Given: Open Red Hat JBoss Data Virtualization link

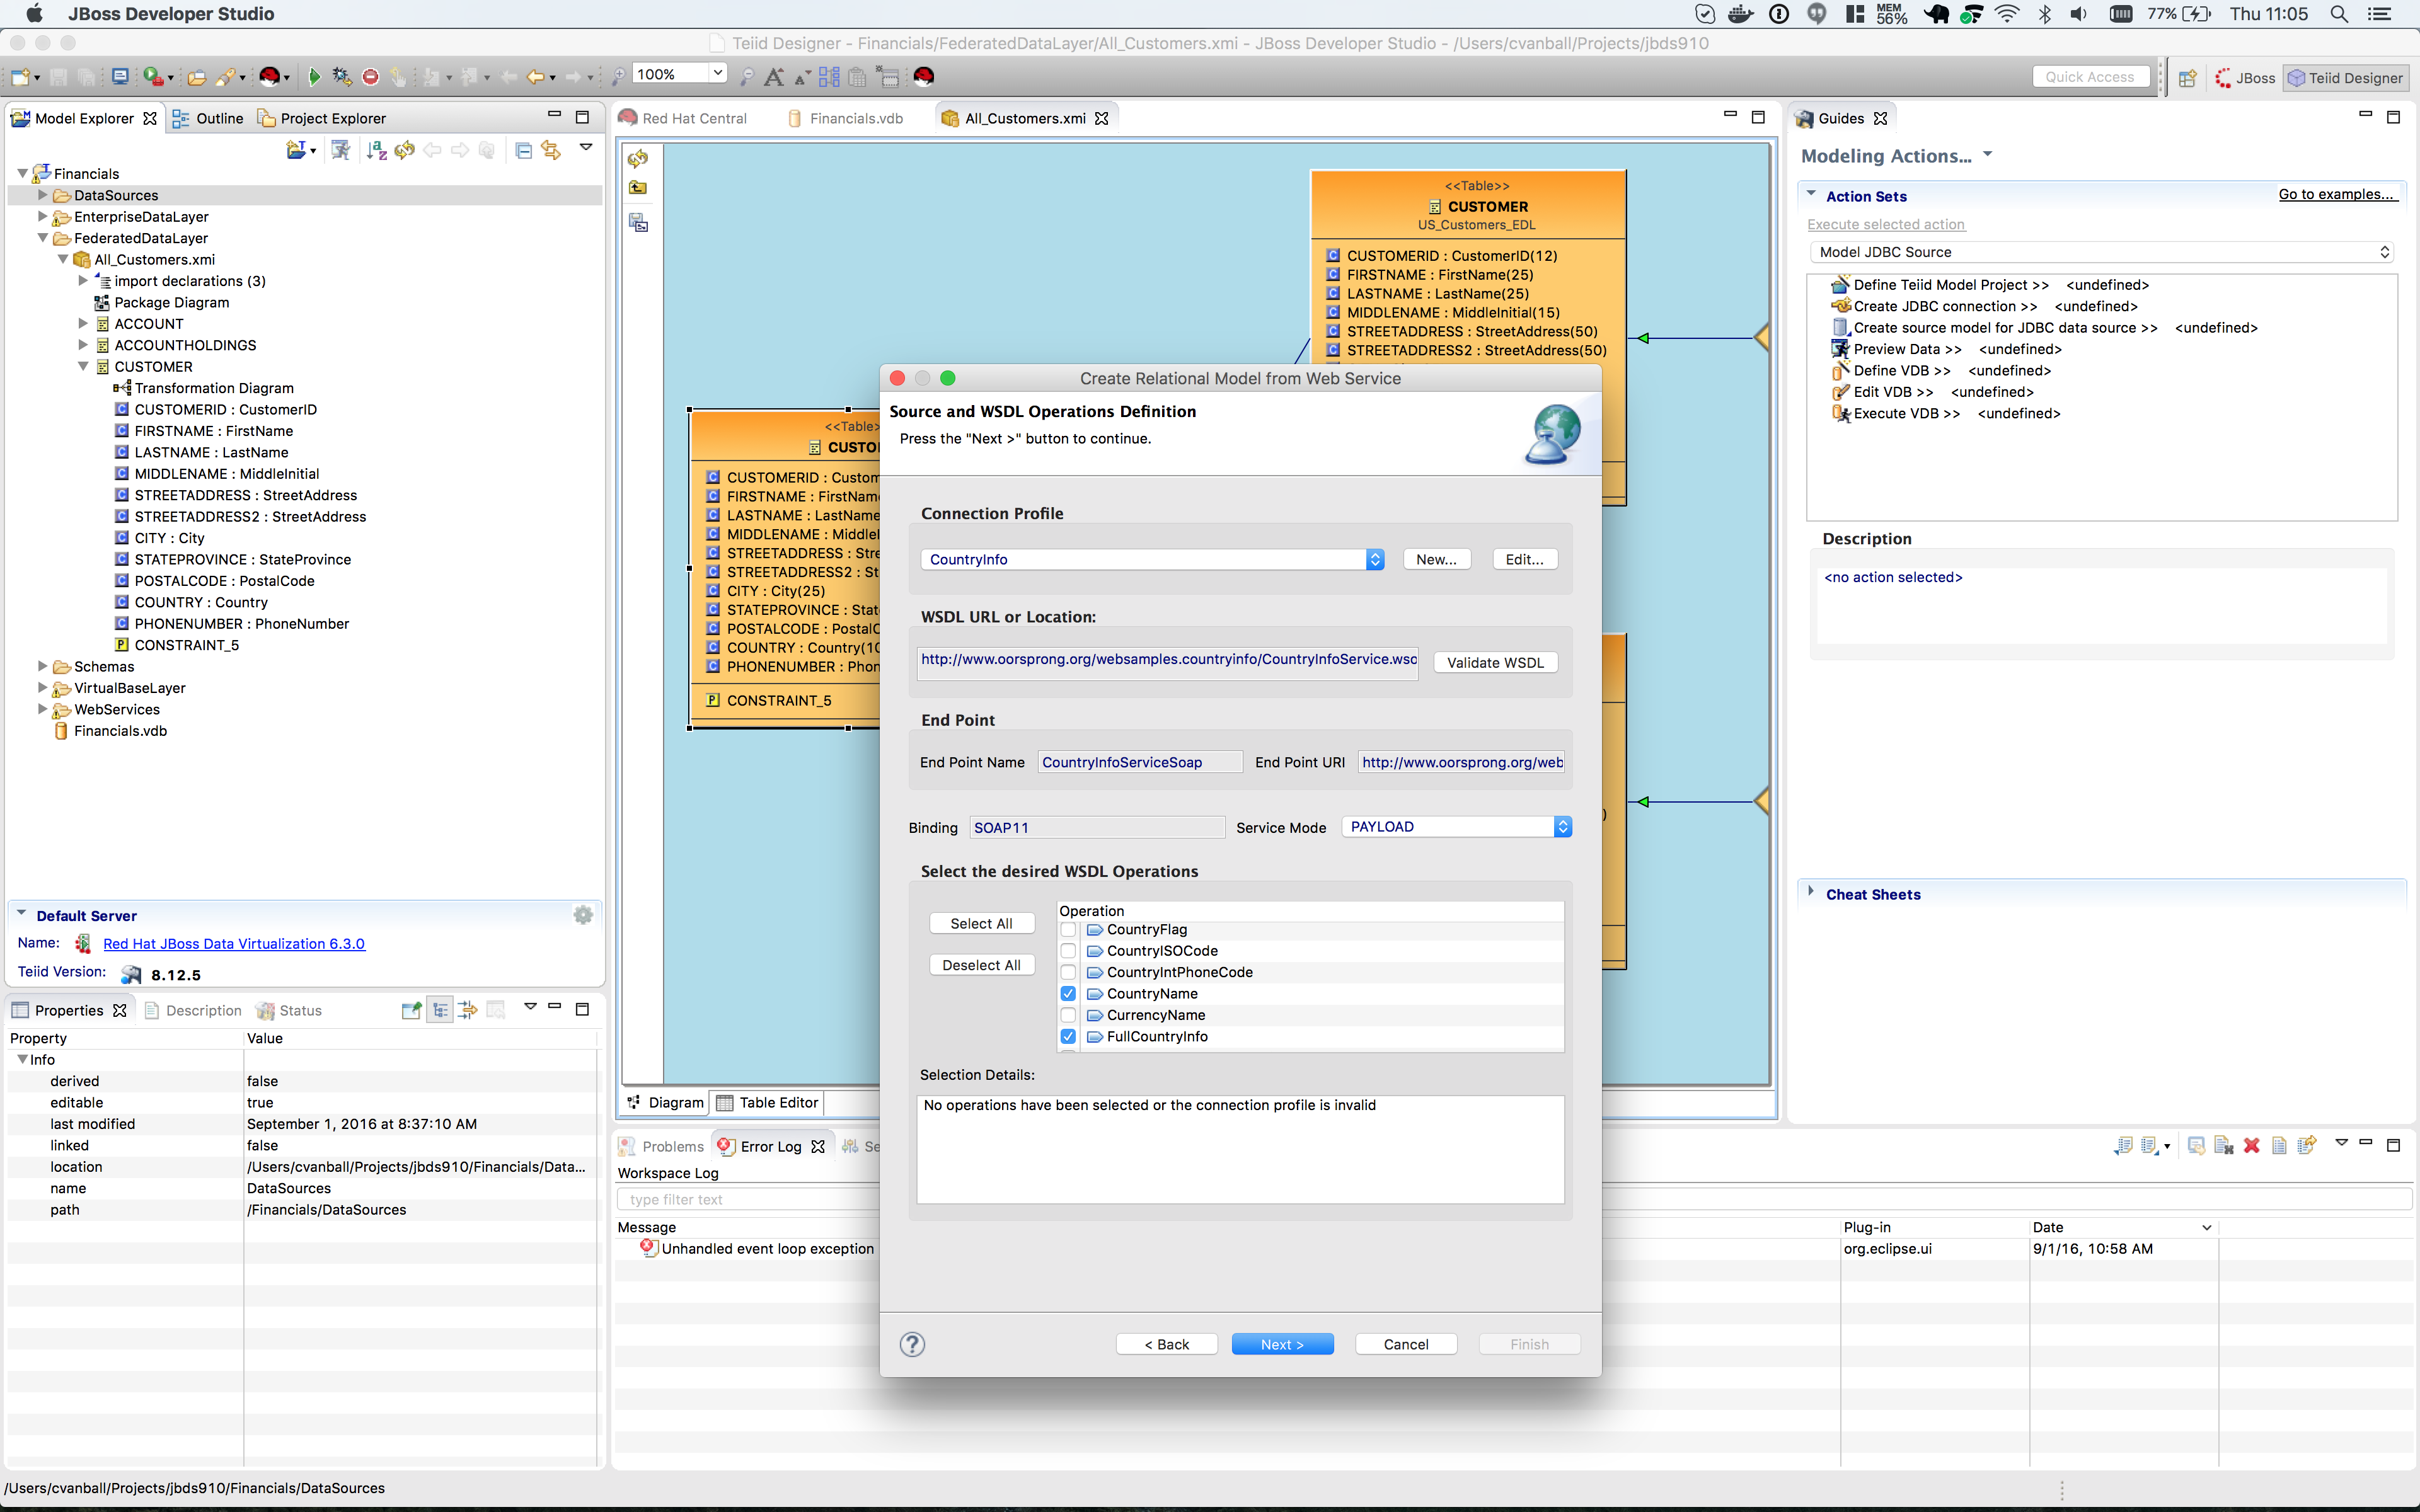Looking at the screenshot, I should click(234, 944).
